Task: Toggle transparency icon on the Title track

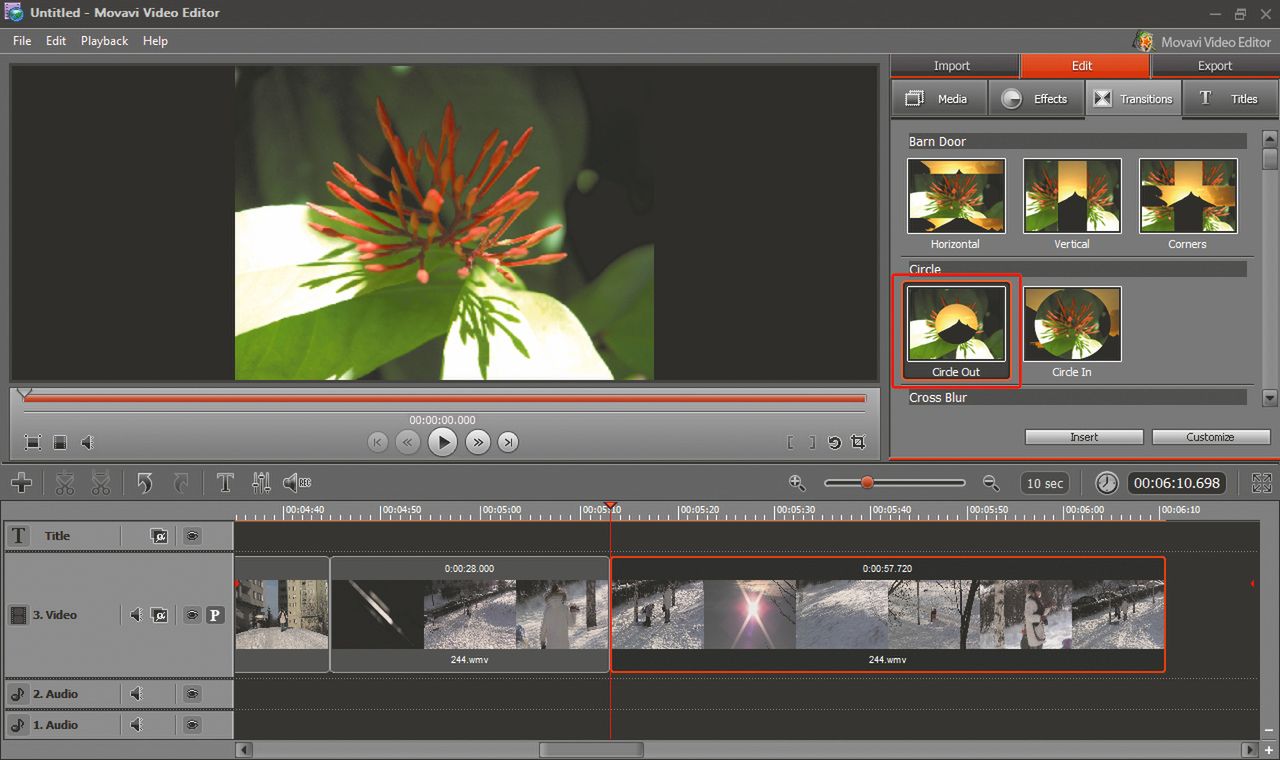Action: [x=159, y=536]
